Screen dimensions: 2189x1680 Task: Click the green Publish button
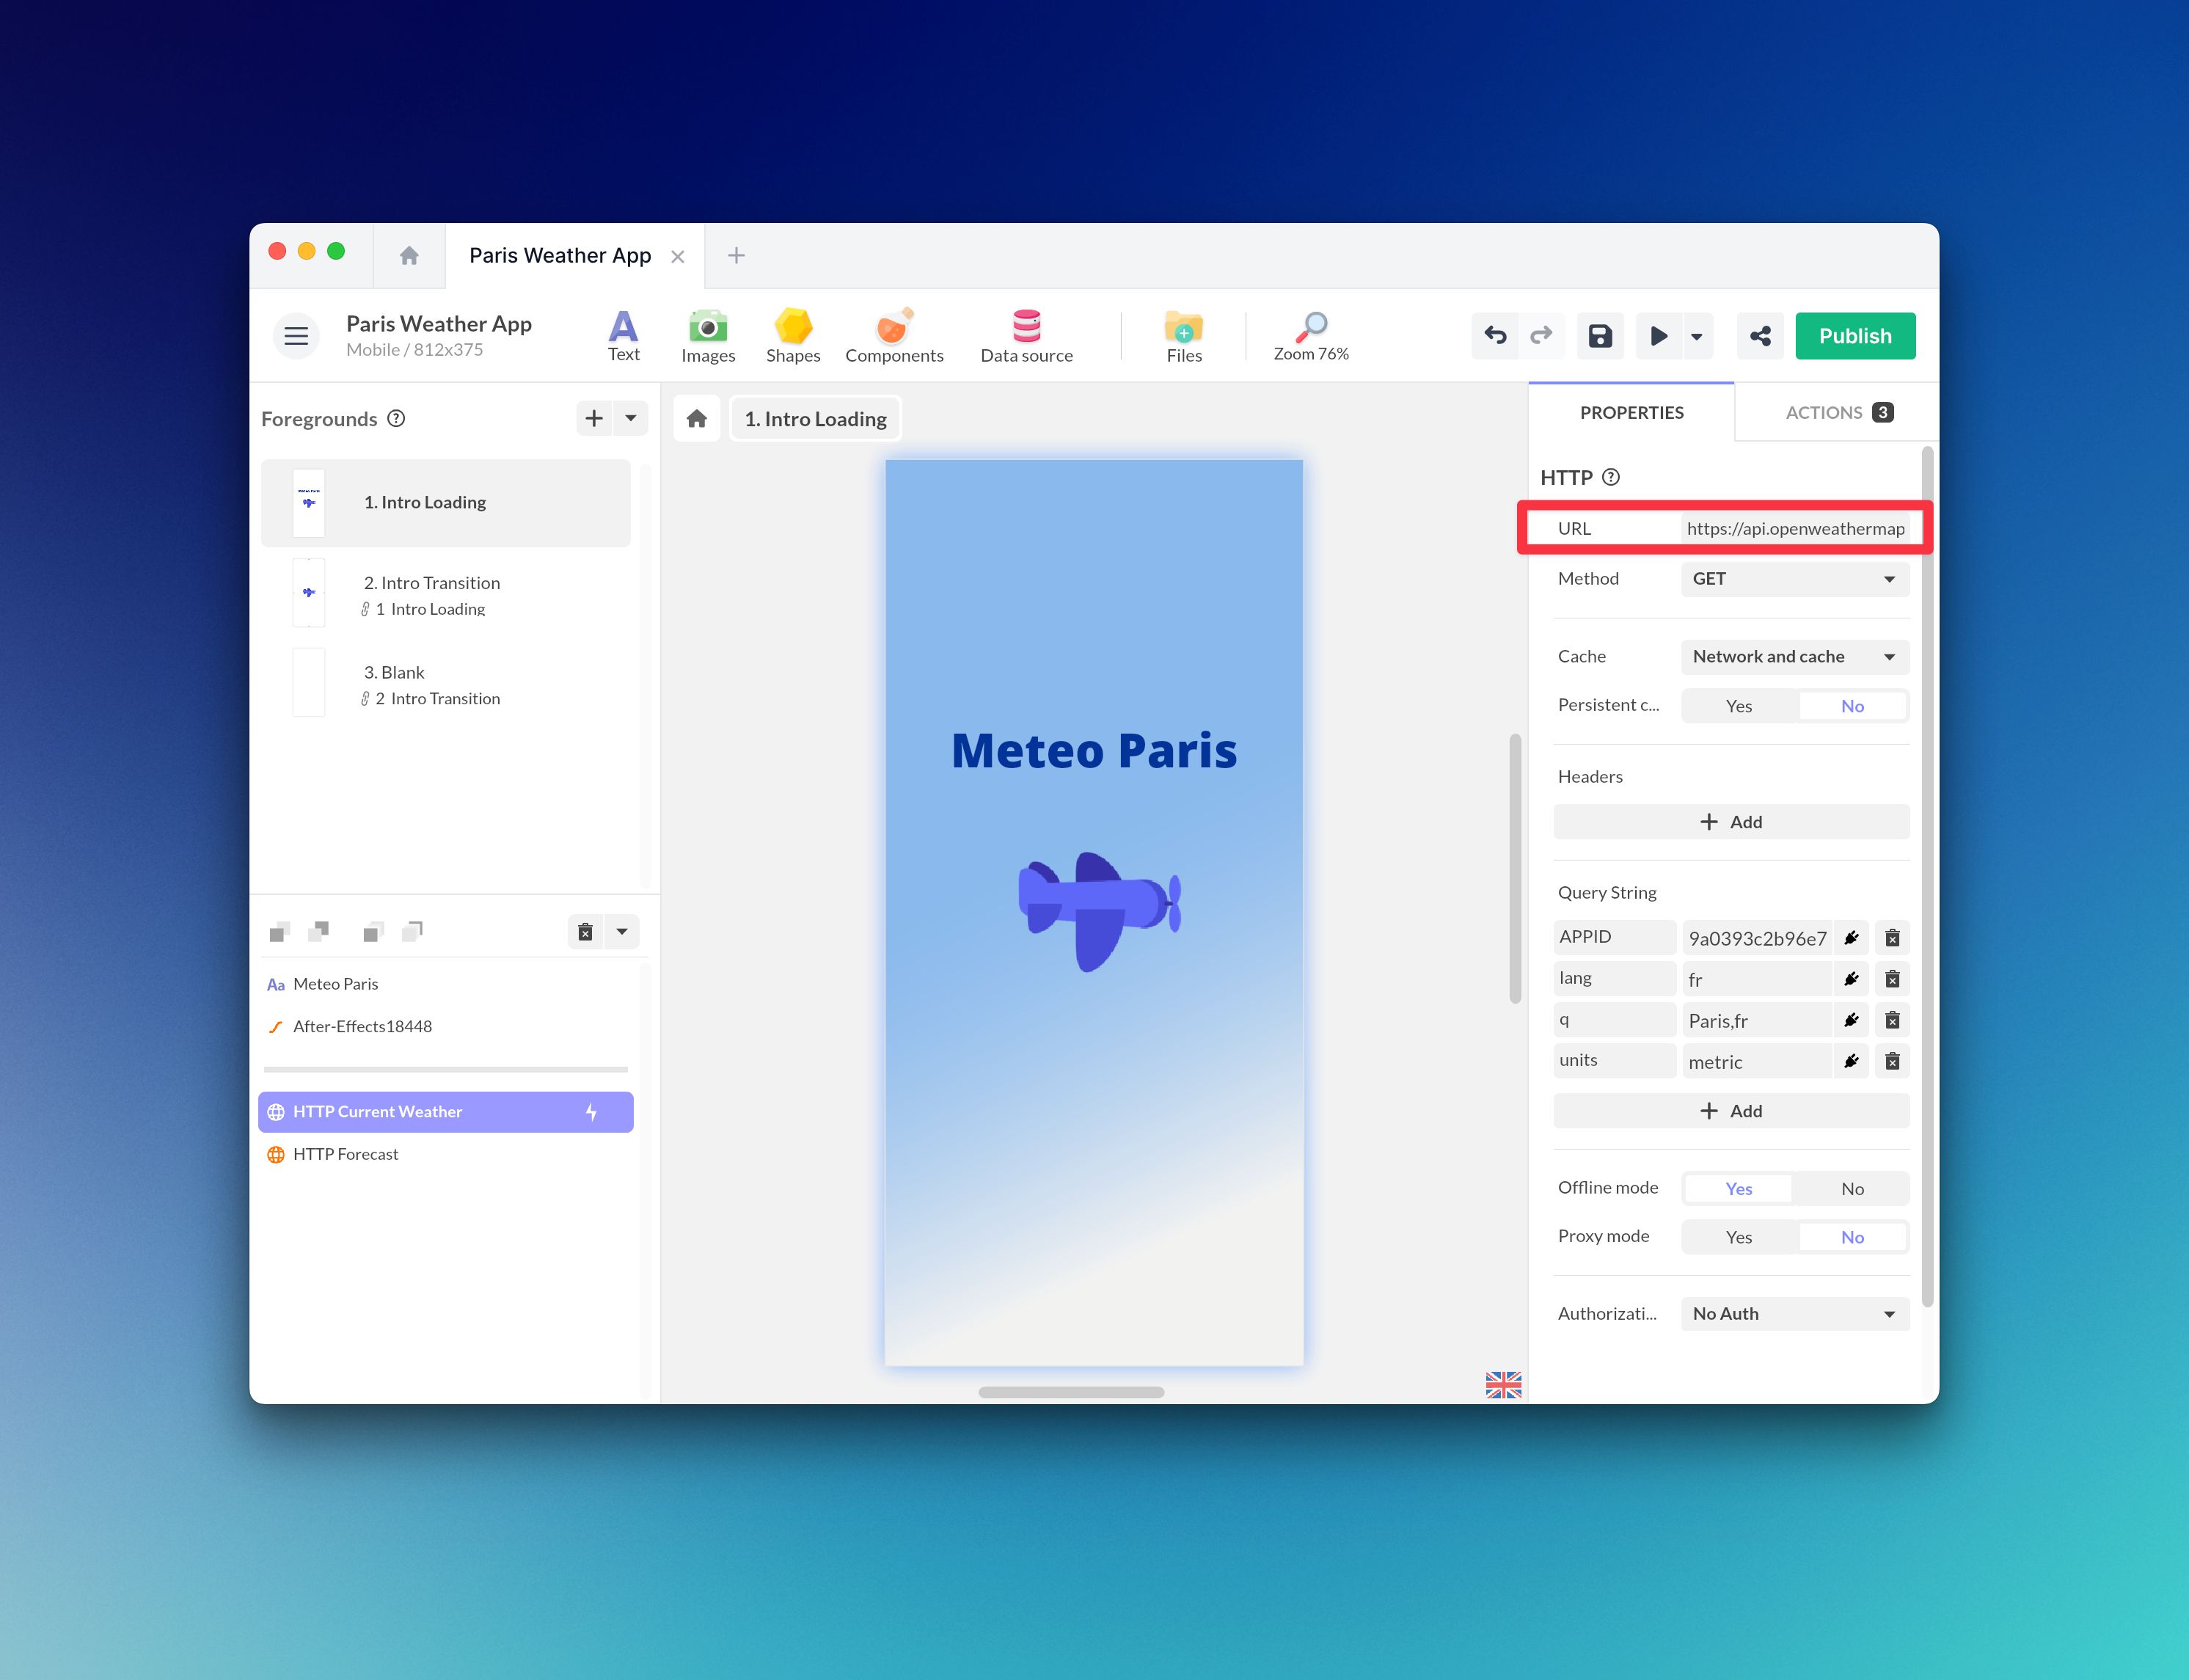pyautogui.click(x=1854, y=336)
